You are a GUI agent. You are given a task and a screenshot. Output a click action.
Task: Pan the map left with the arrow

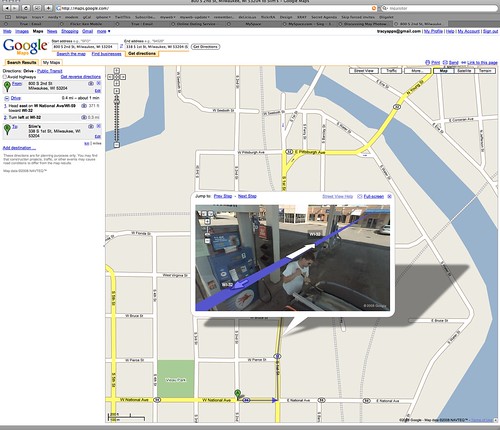tap(110, 77)
